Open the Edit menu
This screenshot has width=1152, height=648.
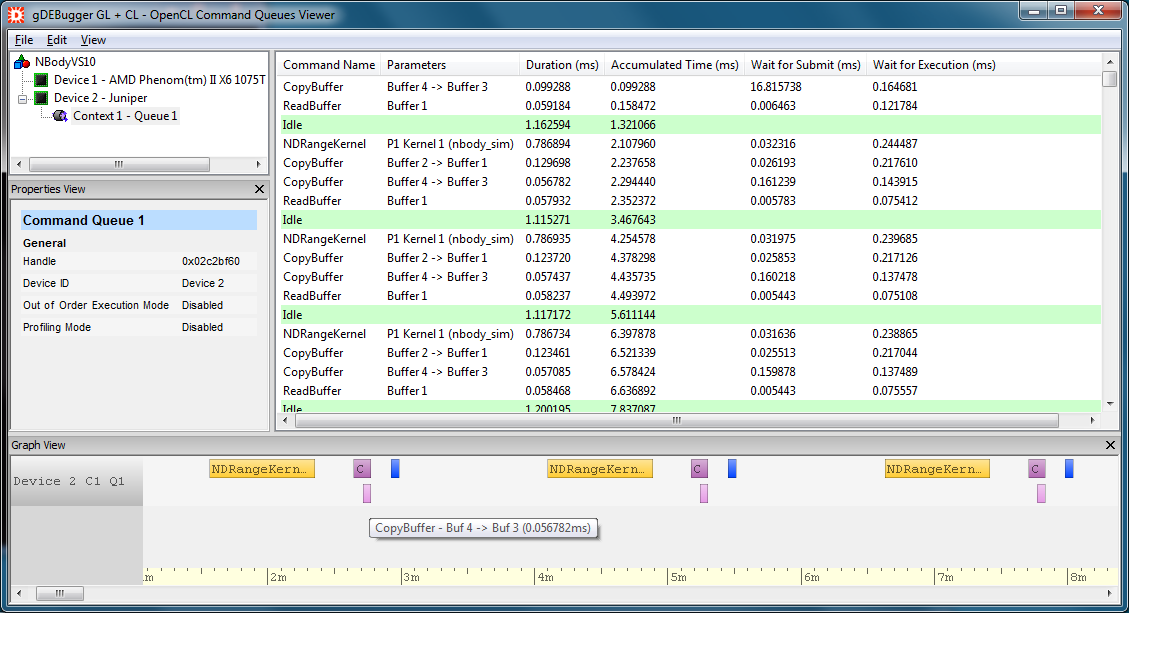57,40
